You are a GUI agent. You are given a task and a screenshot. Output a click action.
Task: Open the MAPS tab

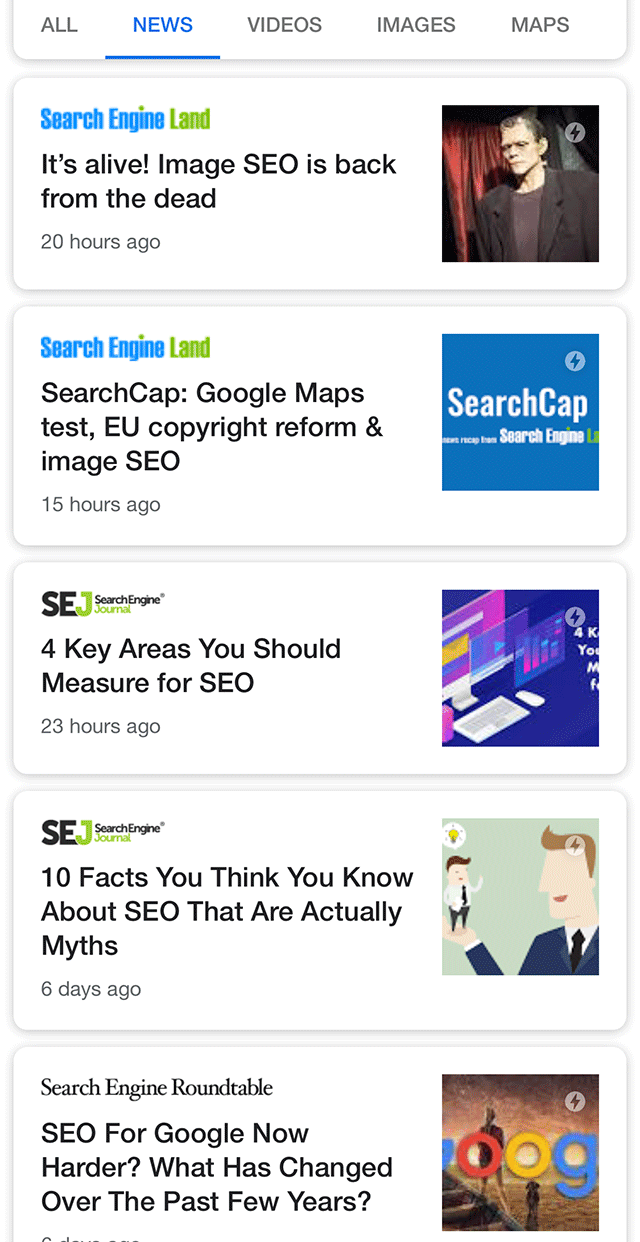pos(540,25)
